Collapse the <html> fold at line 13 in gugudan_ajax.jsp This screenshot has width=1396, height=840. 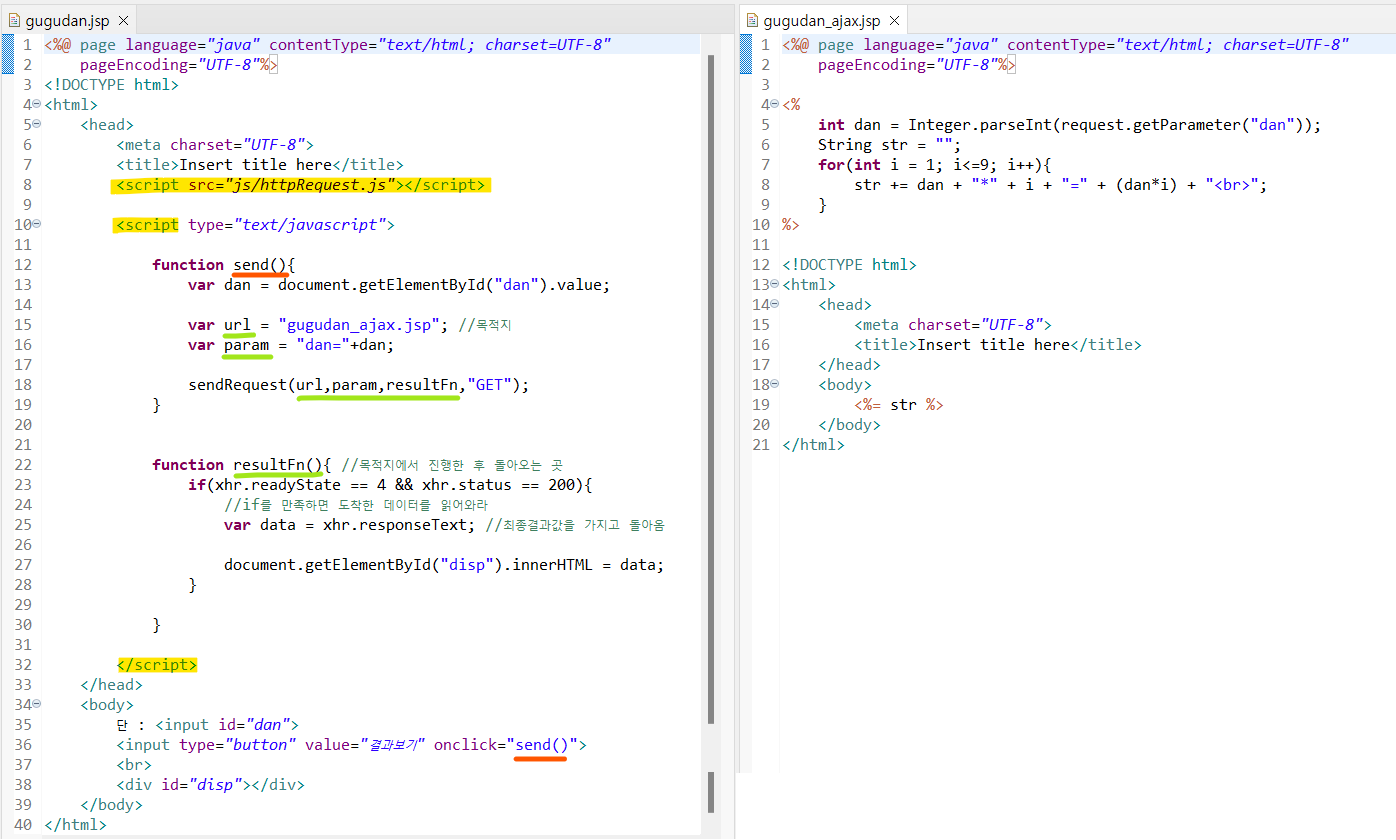pyautogui.click(x=775, y=284)
